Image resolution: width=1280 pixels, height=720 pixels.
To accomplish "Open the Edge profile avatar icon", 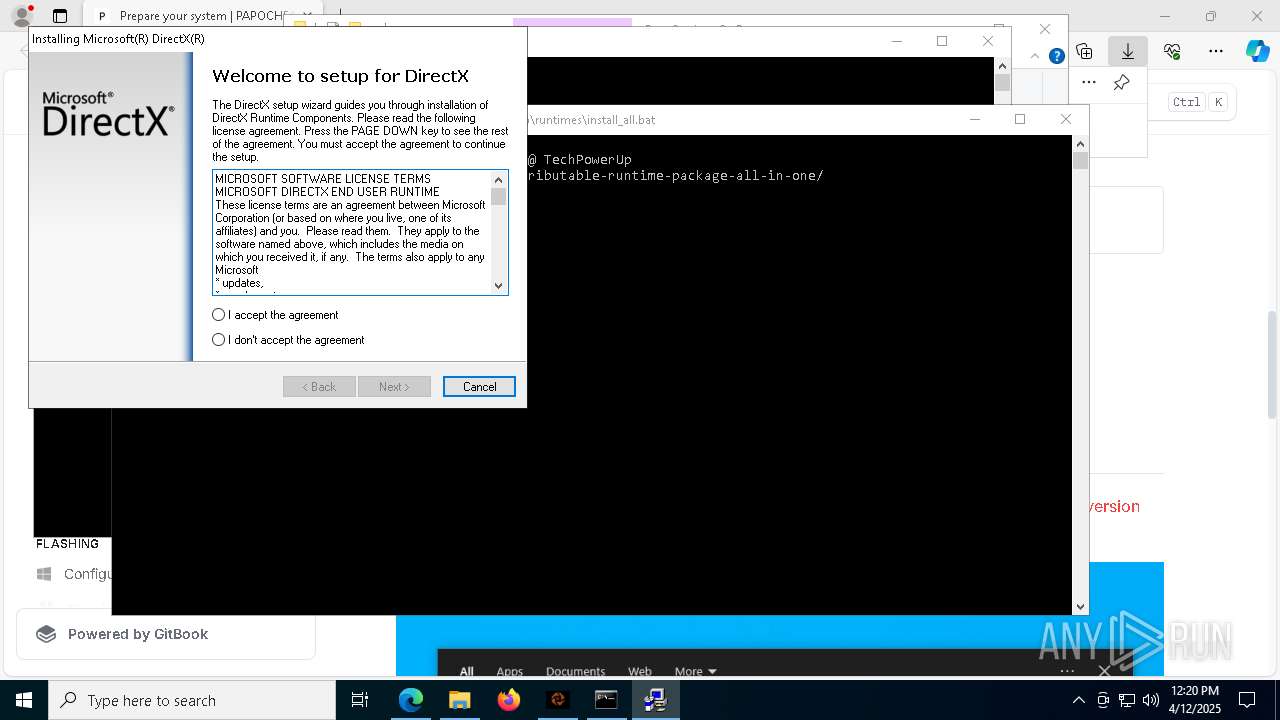I will (21, 16).
